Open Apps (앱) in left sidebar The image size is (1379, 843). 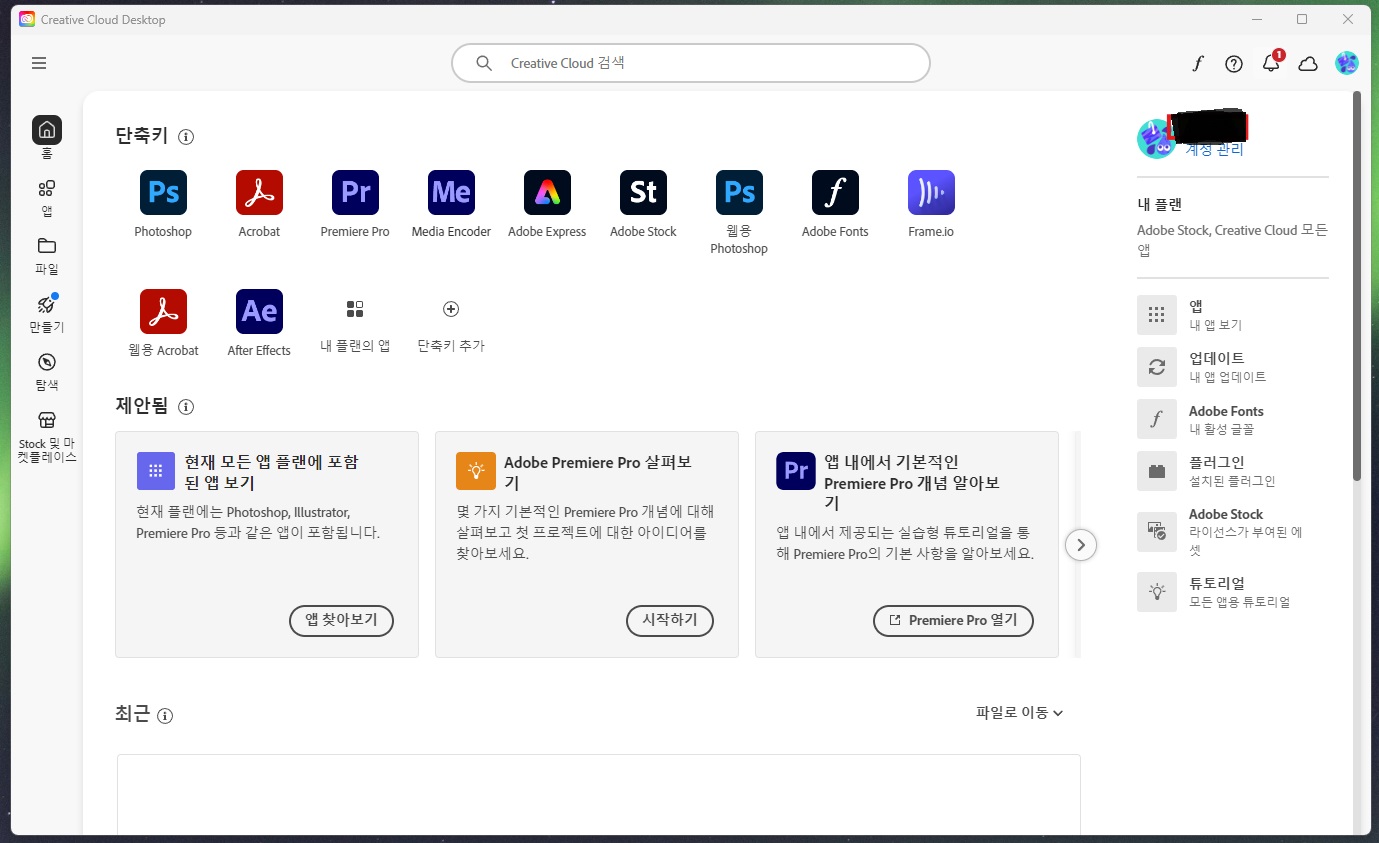[47, 197]
